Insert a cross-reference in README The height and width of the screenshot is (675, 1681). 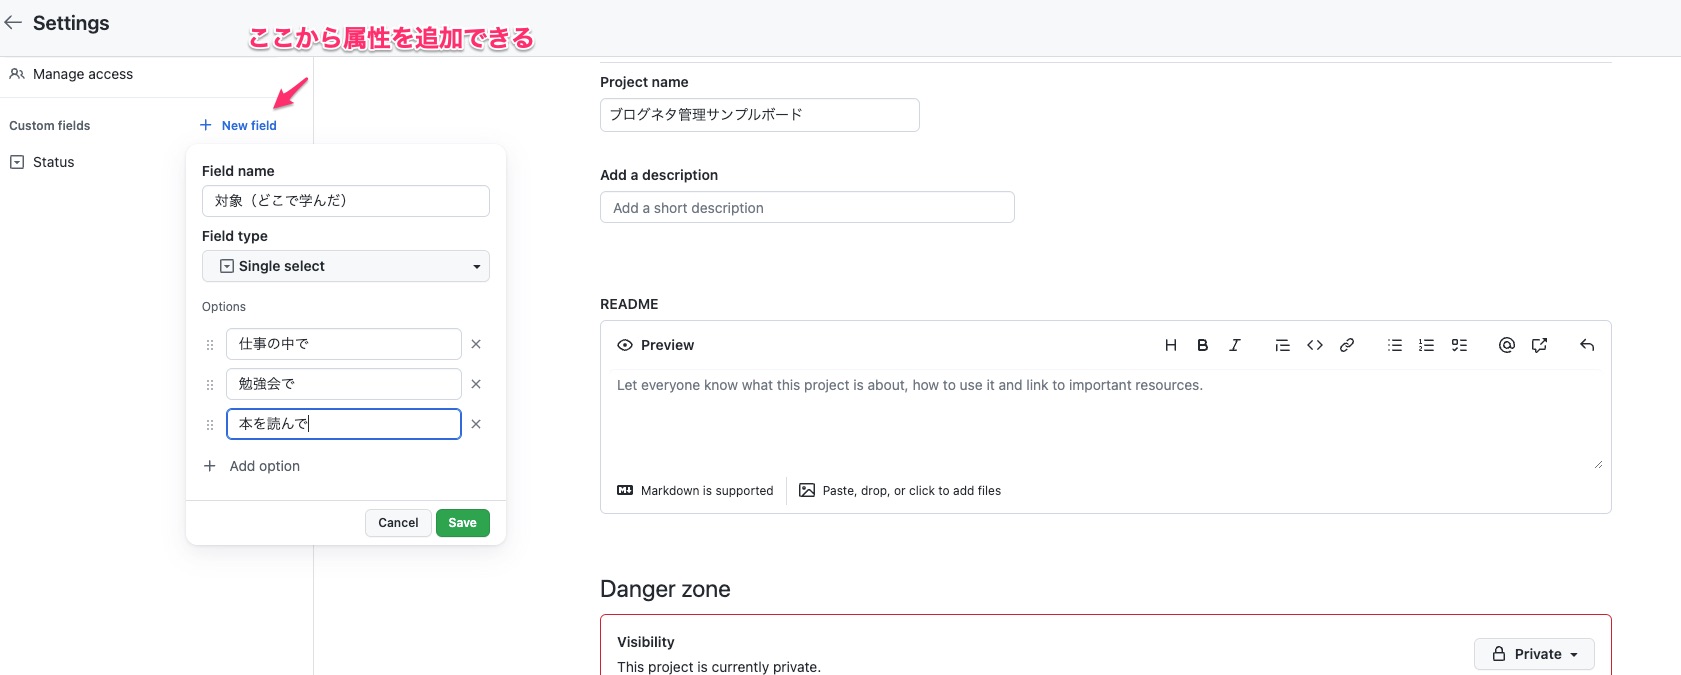[1539, 345]
